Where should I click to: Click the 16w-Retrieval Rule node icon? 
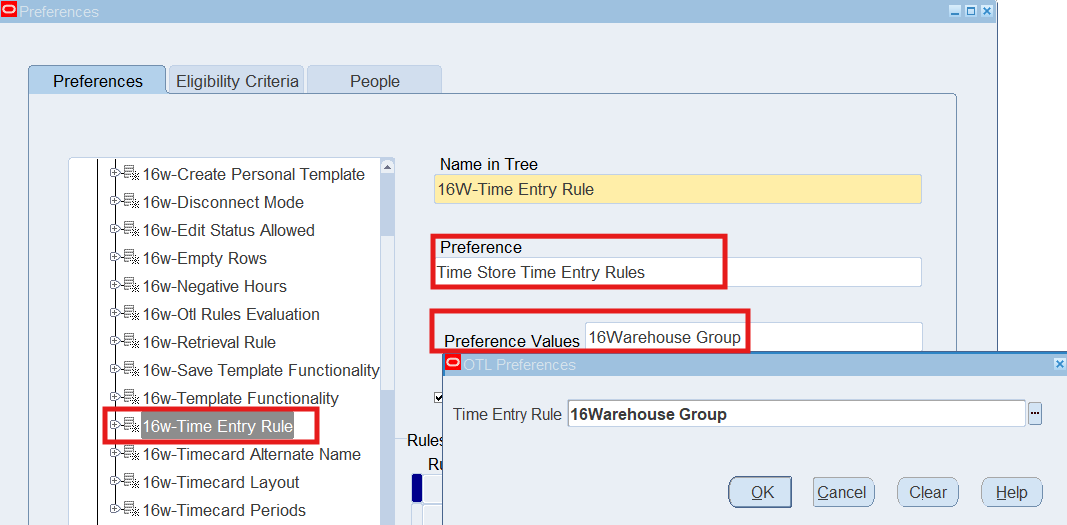coord(131,342)
